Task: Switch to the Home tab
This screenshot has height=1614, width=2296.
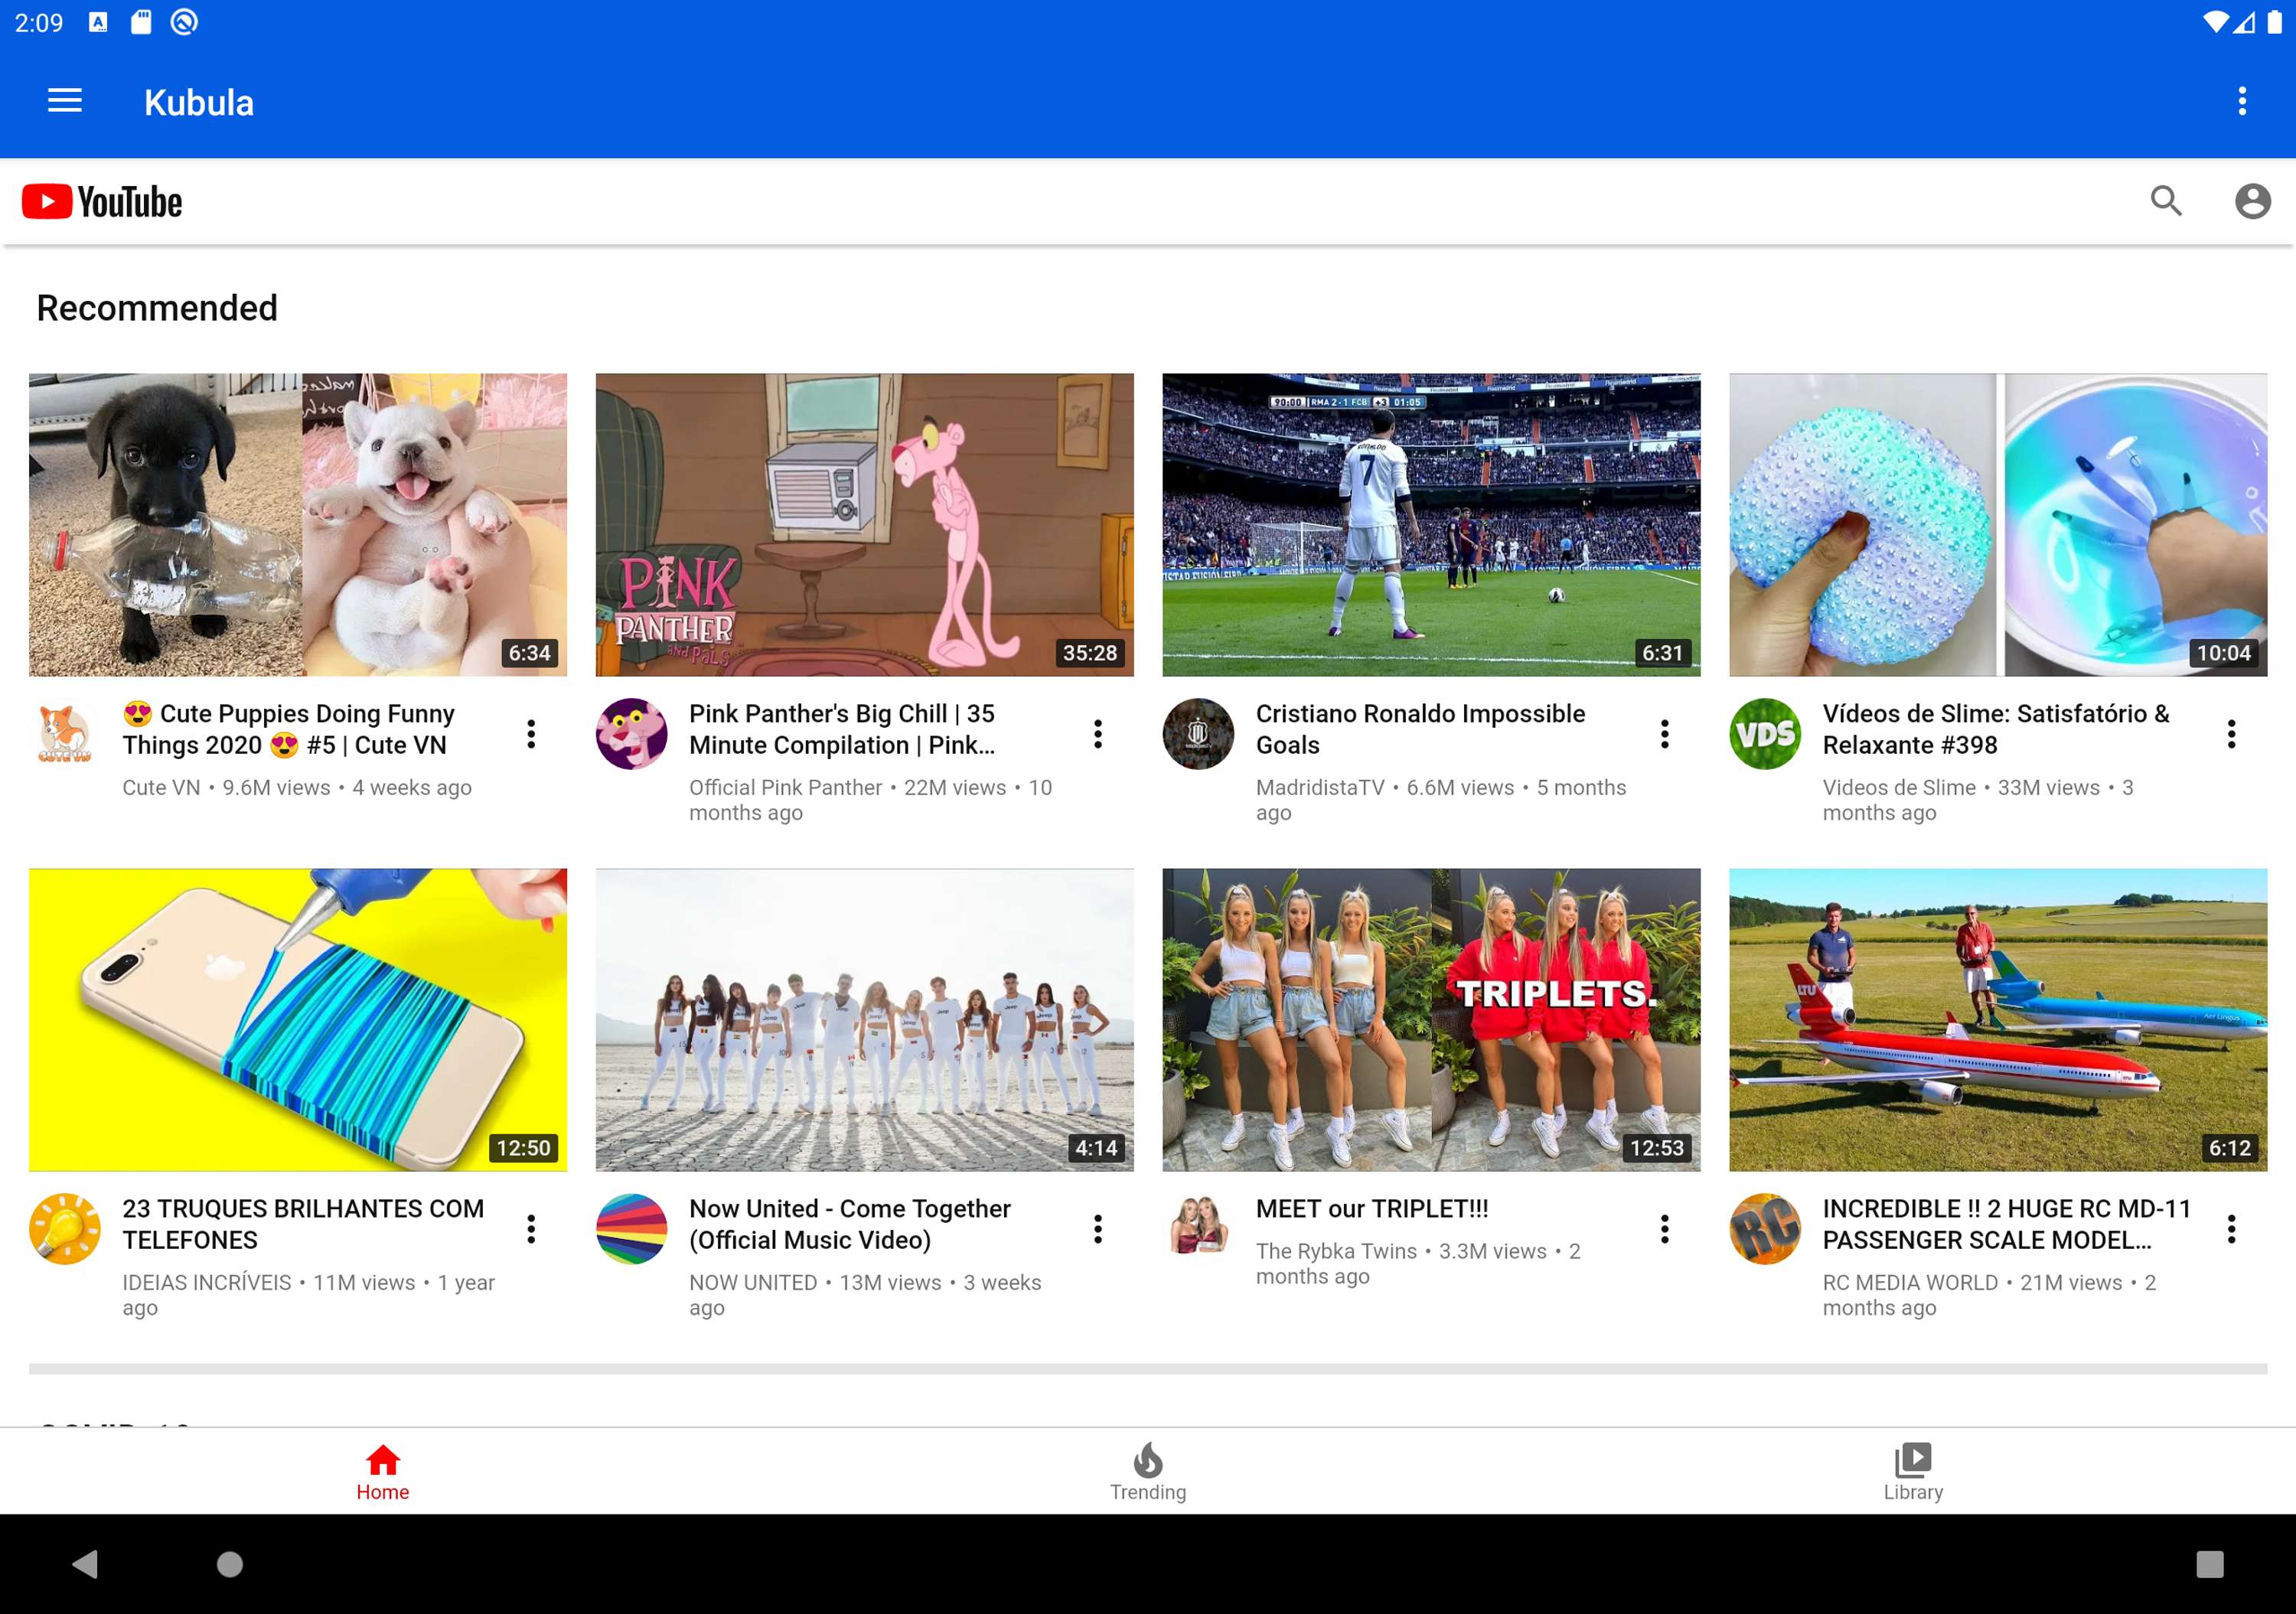Action: 383,1471
